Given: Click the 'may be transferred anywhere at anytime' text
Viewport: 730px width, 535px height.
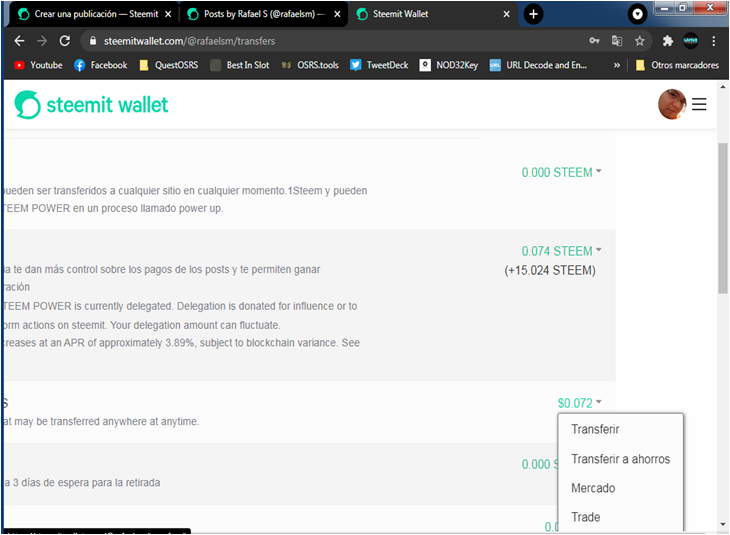Looking at the screenshot, I should 107,421.
